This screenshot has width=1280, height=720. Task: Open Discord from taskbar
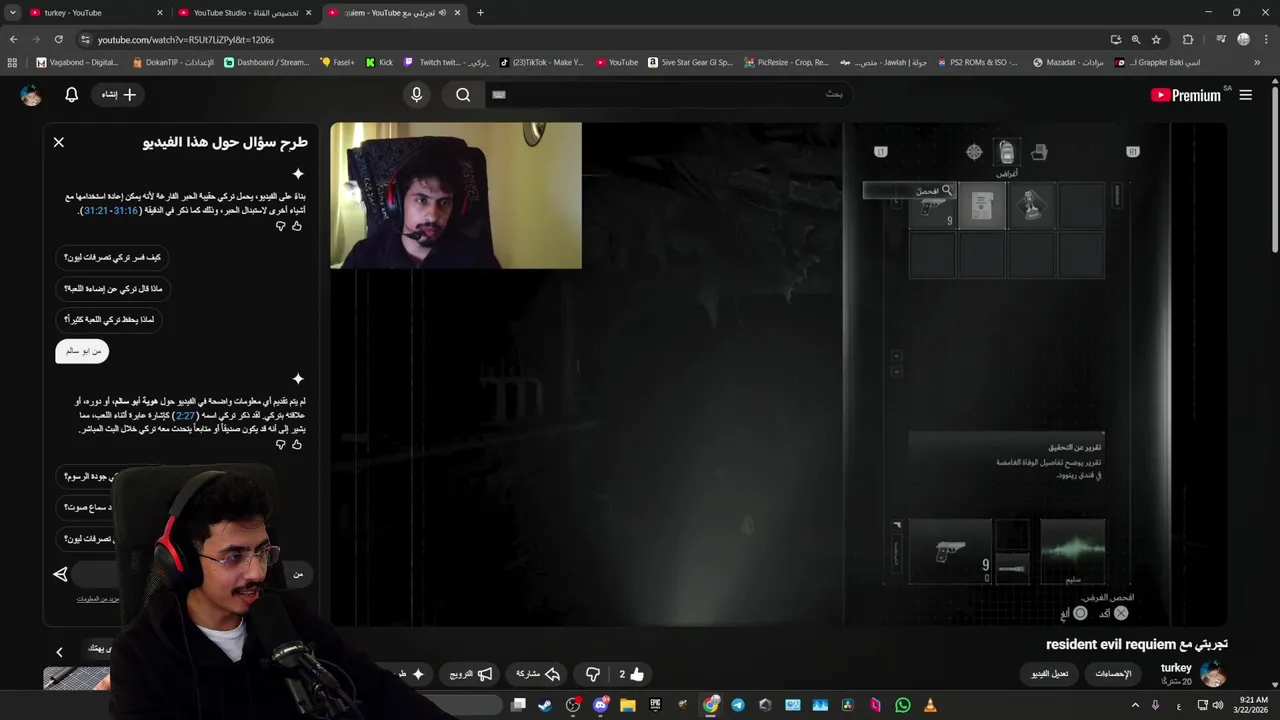[x=600, y=705]
